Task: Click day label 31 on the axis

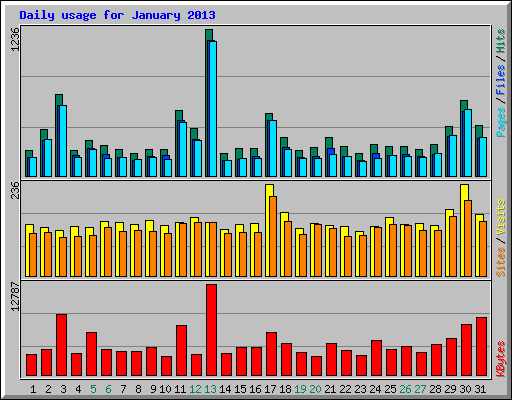Action: [480, 389]
